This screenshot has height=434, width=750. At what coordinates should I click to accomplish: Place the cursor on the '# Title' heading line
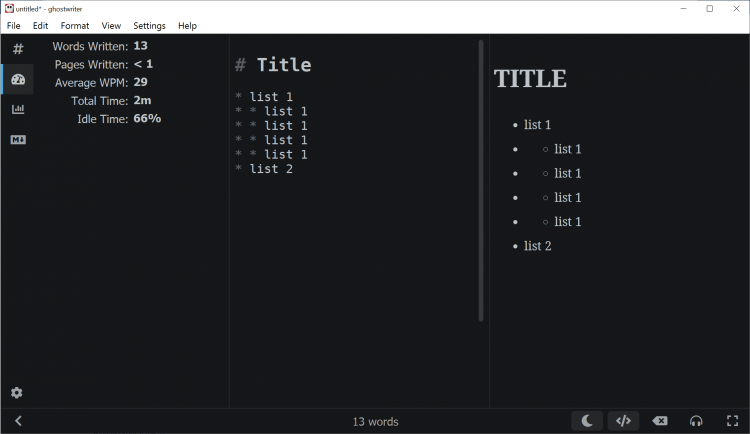click(283, 65)
